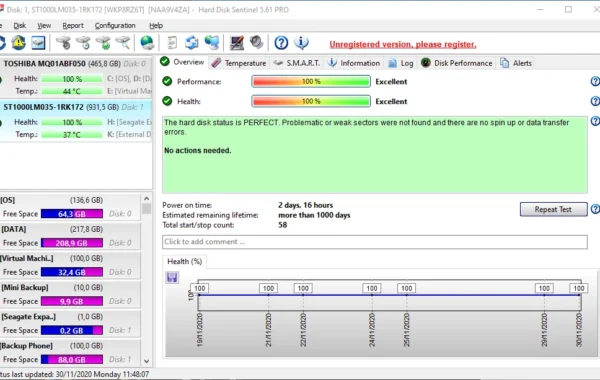Click the green check icon beside Health
Screen dimensions: 600x380
(167, 101)
